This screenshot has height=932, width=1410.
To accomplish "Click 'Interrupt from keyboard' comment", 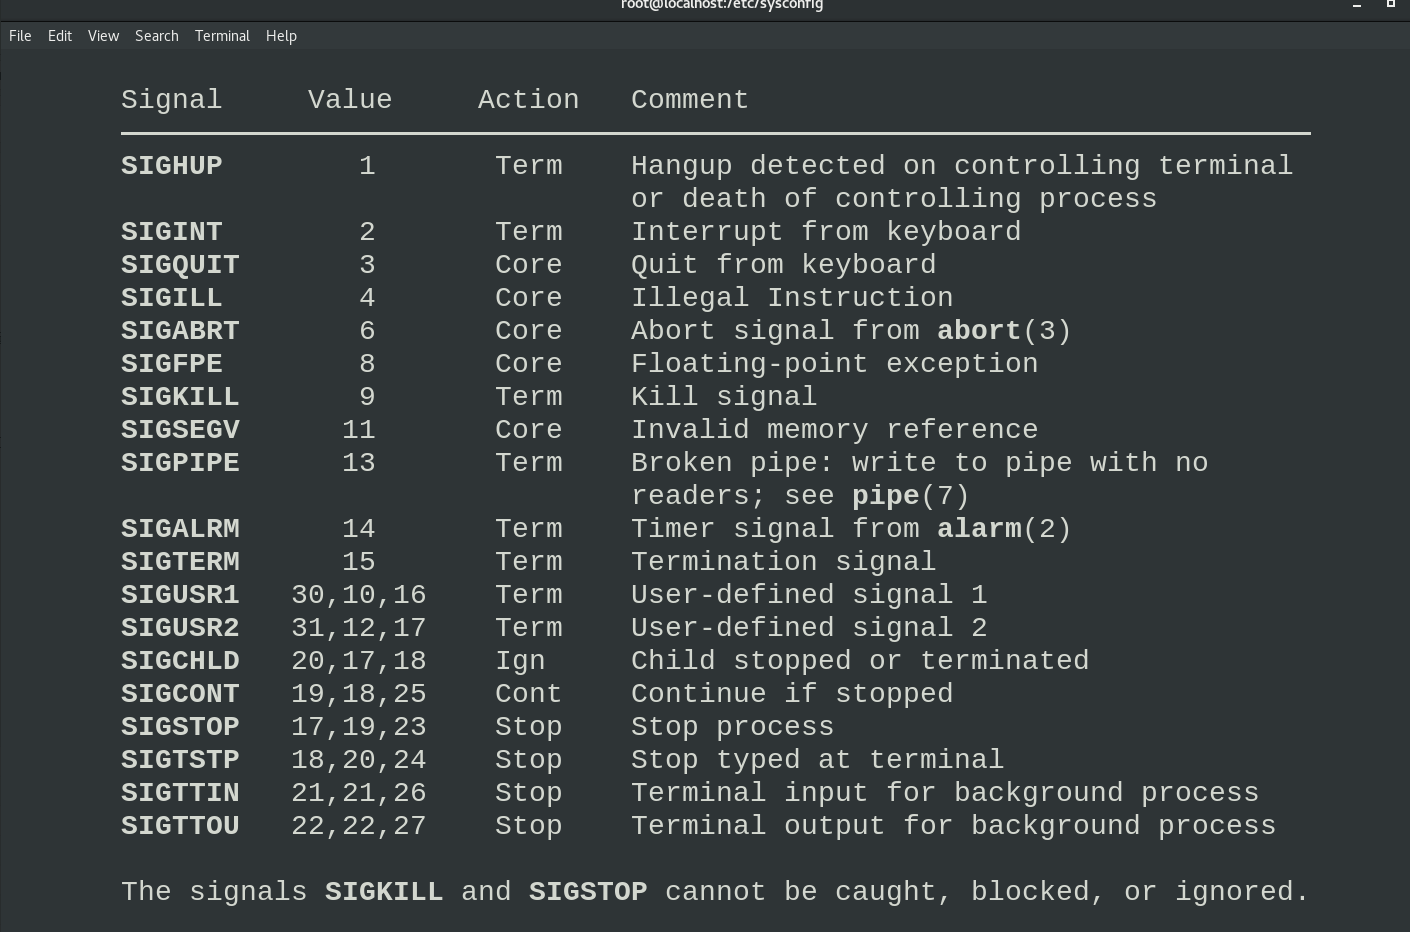I will (826, 232).
